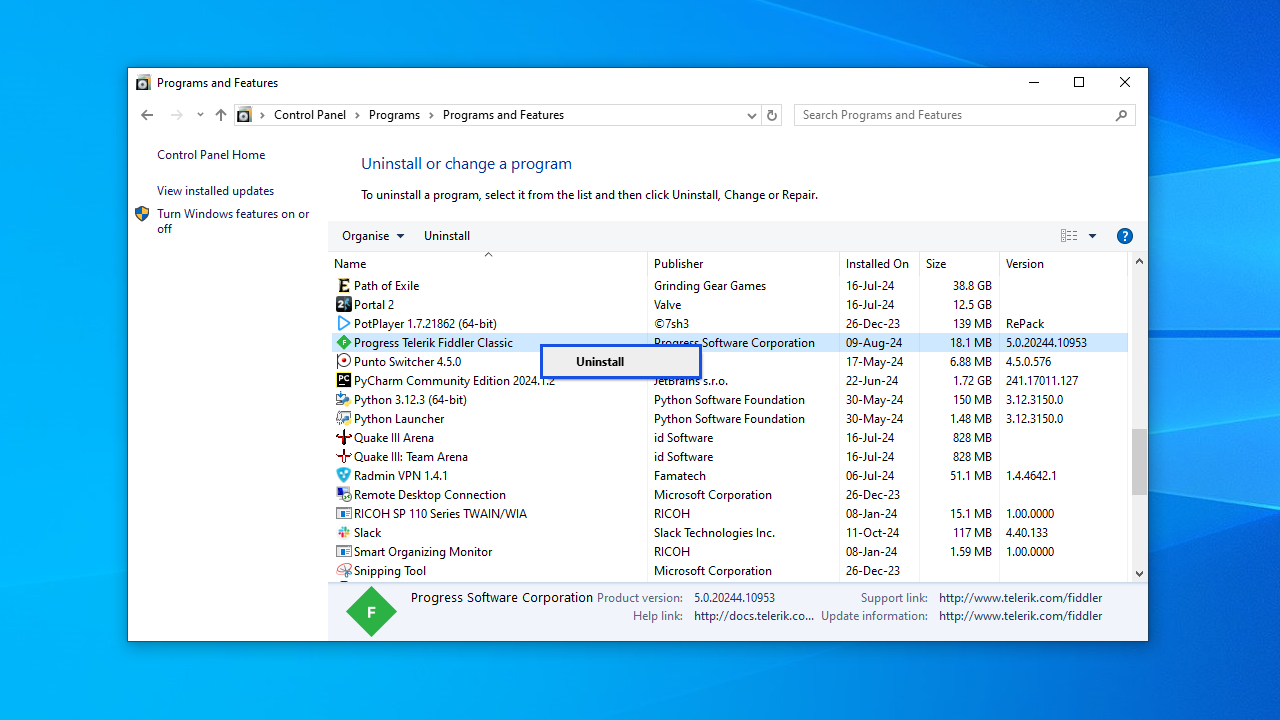
Task: Select the Portal 2 entry
Action: pos(729,305)
